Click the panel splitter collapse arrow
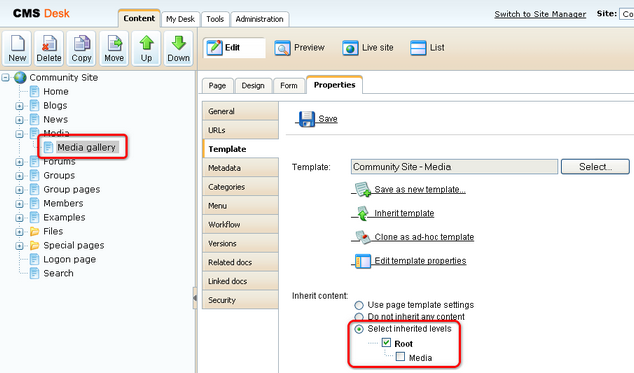The image size is (634, 373). click(195, 298)
